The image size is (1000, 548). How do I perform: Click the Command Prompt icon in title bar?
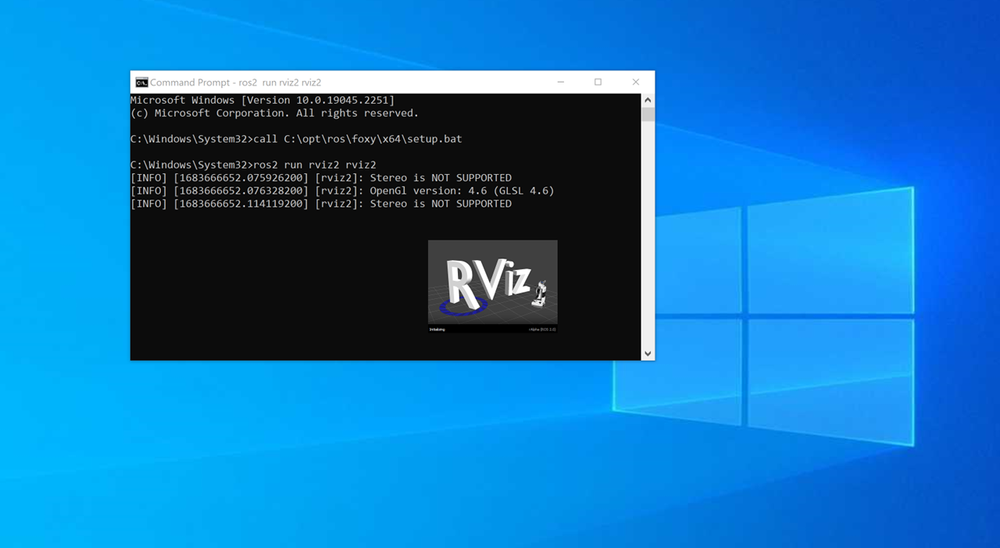click(142, 82)
